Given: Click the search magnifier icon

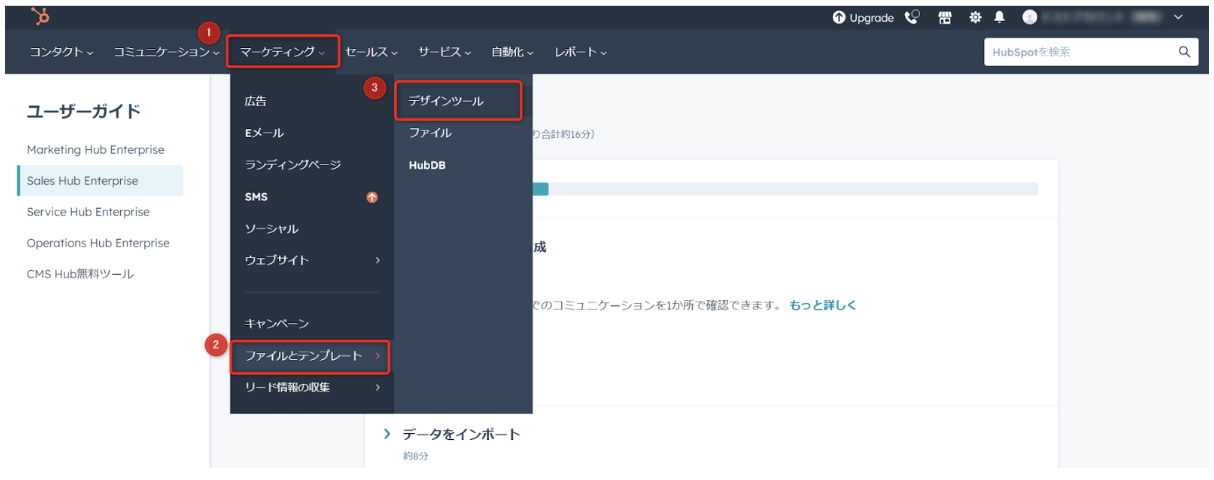Looking at the screenshot, I should click(x=1184, y=52).
